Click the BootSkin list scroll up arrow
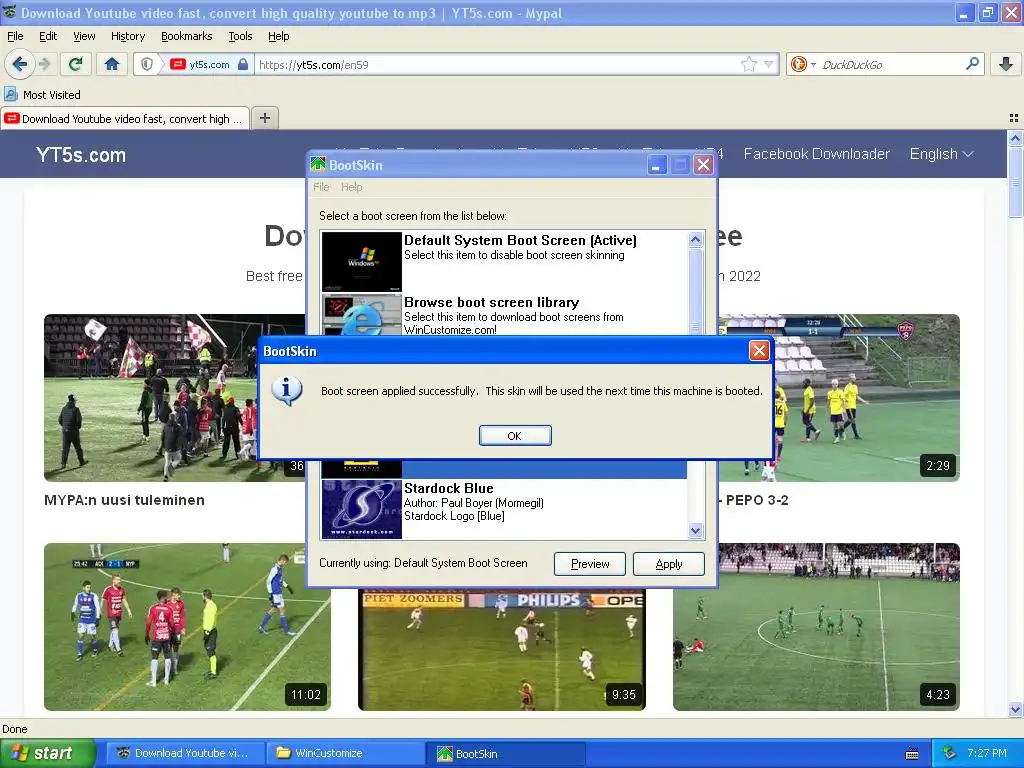The image size is (1024, 768). point(696,240)
